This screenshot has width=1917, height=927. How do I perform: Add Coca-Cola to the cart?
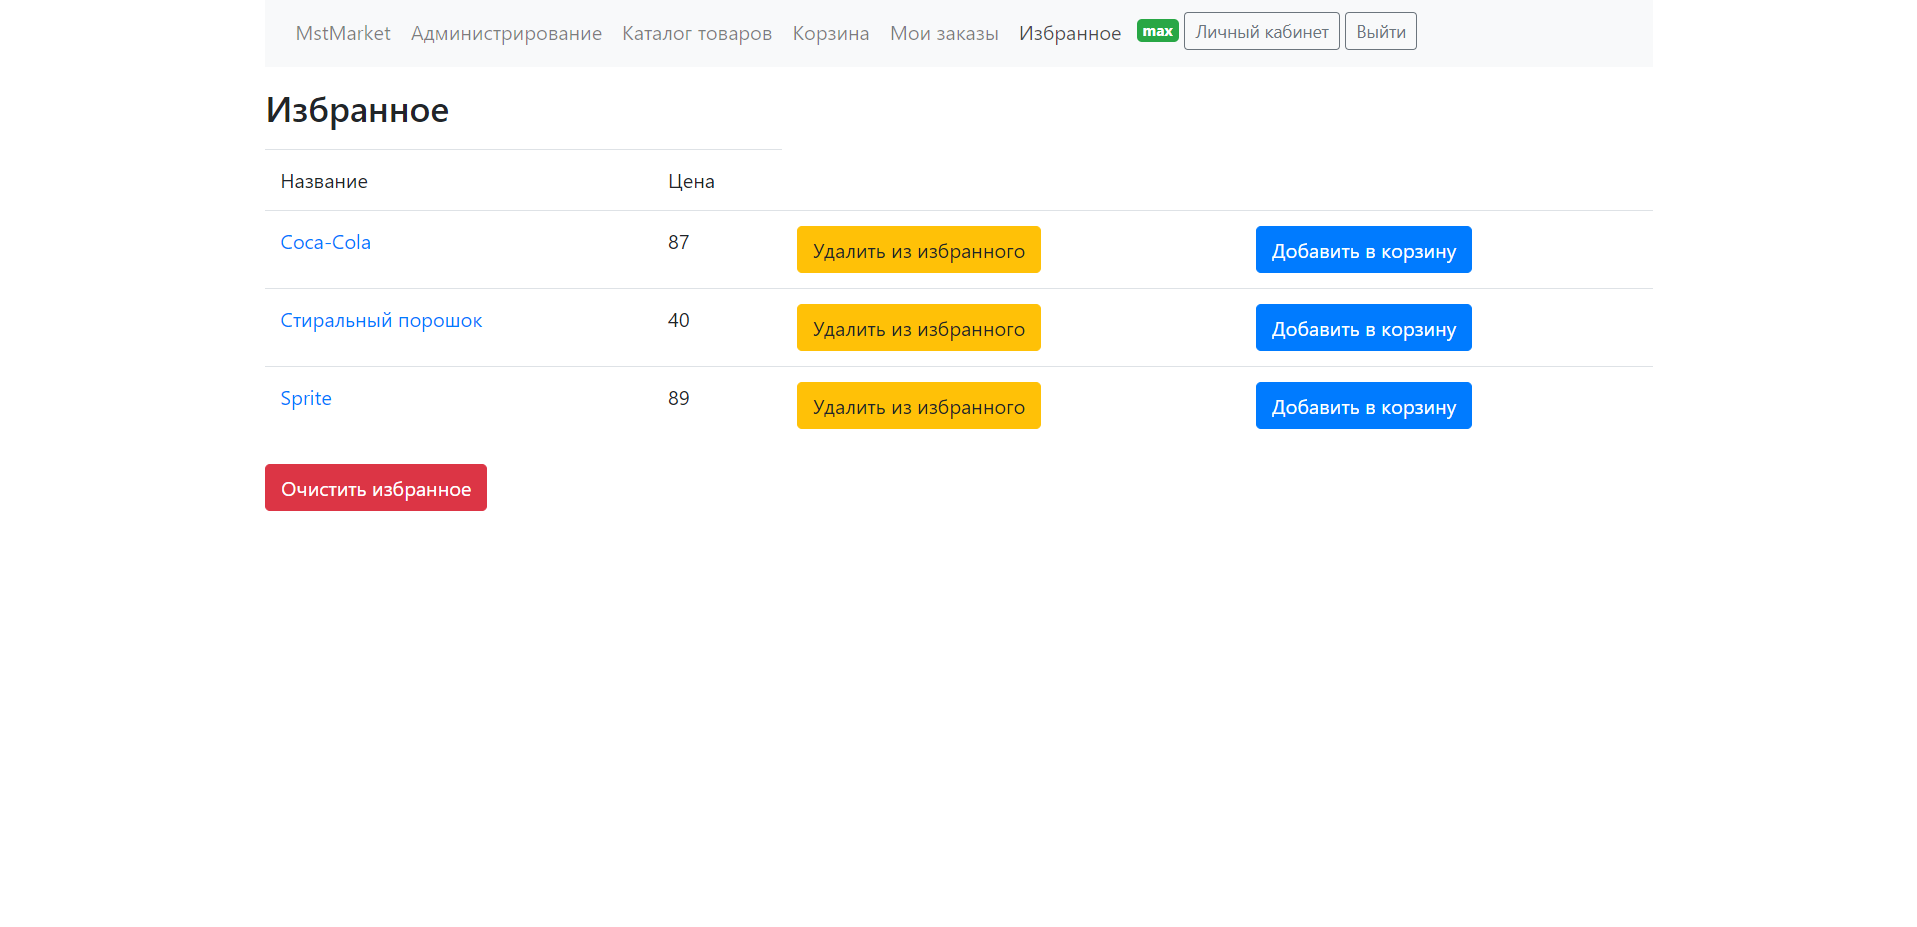(x=1364, y=250)
